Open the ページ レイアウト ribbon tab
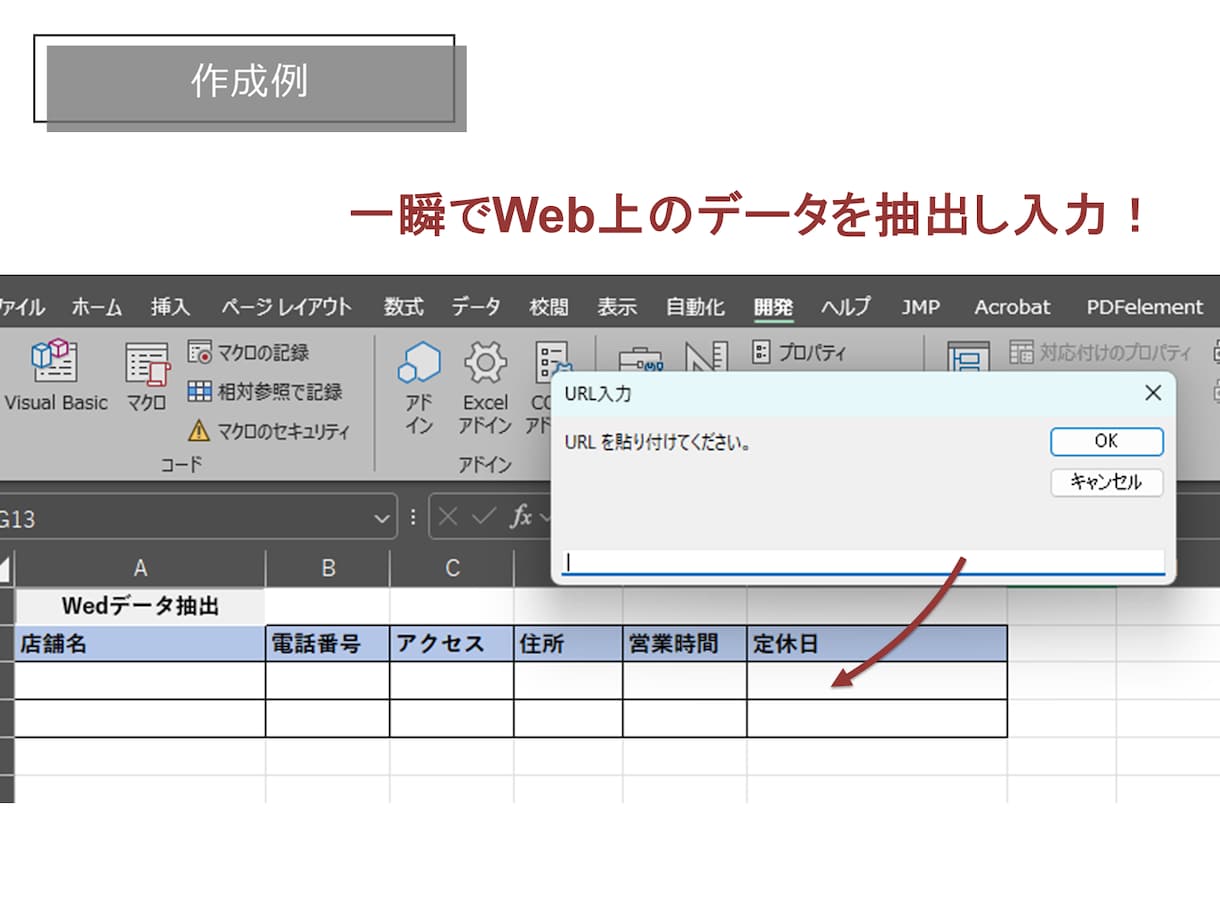The height and width of the screenshot is (915, 1220). pos(286,307)
